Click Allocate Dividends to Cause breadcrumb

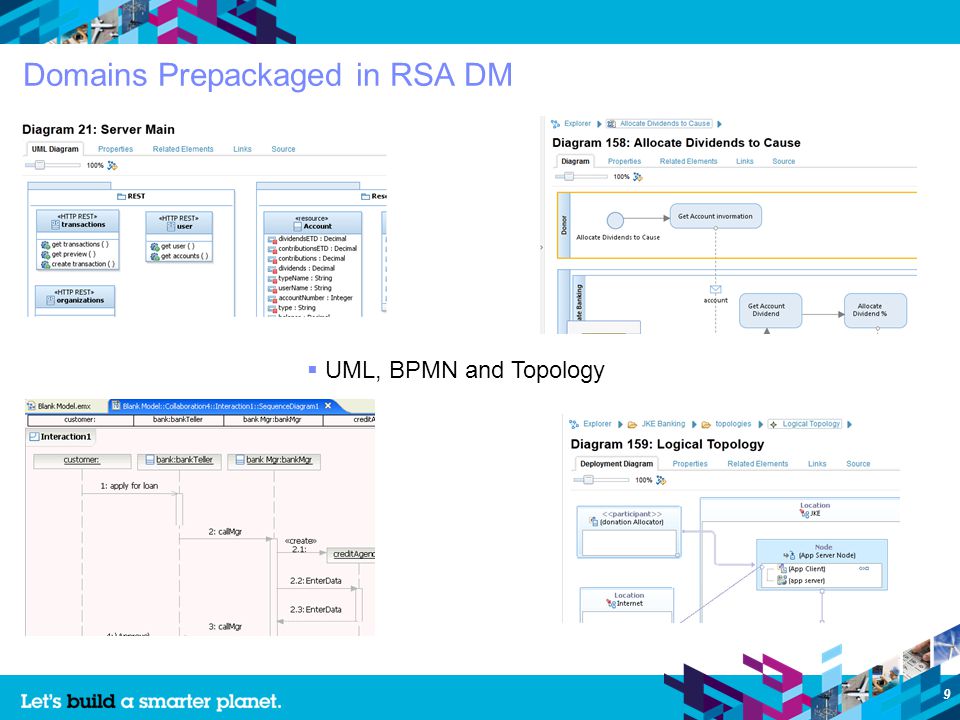(x=659, y=124)
